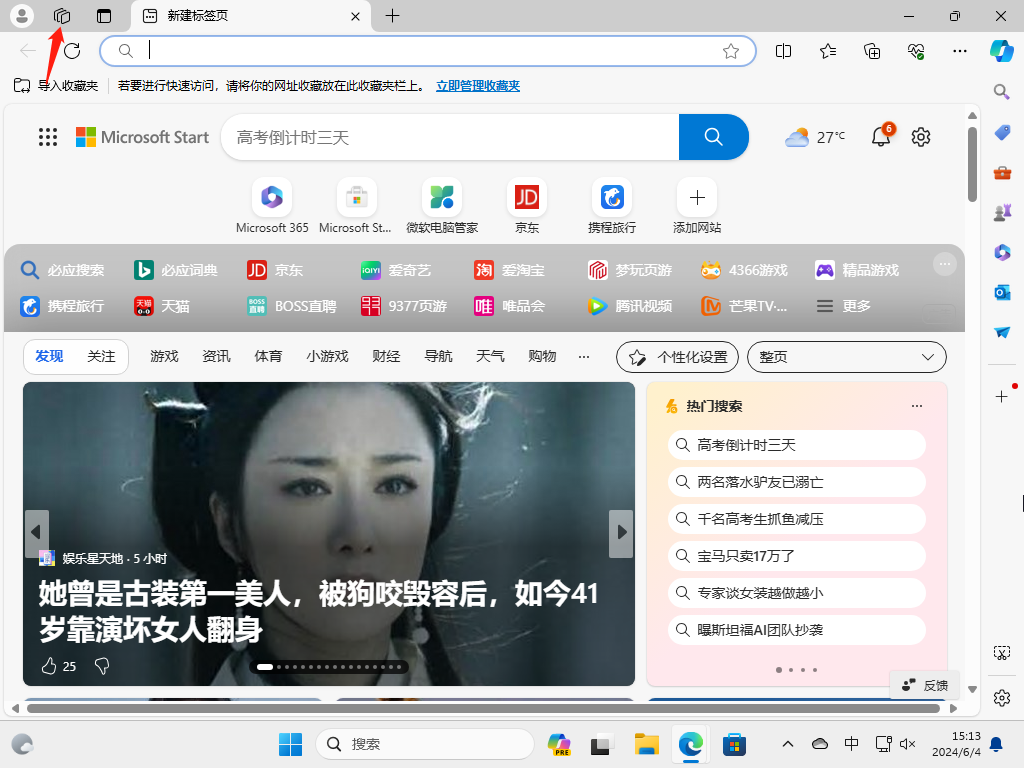This screenshot has height=768, width=1024.
Task: Switch to the 游戏 feed tab
Action: 163,356
